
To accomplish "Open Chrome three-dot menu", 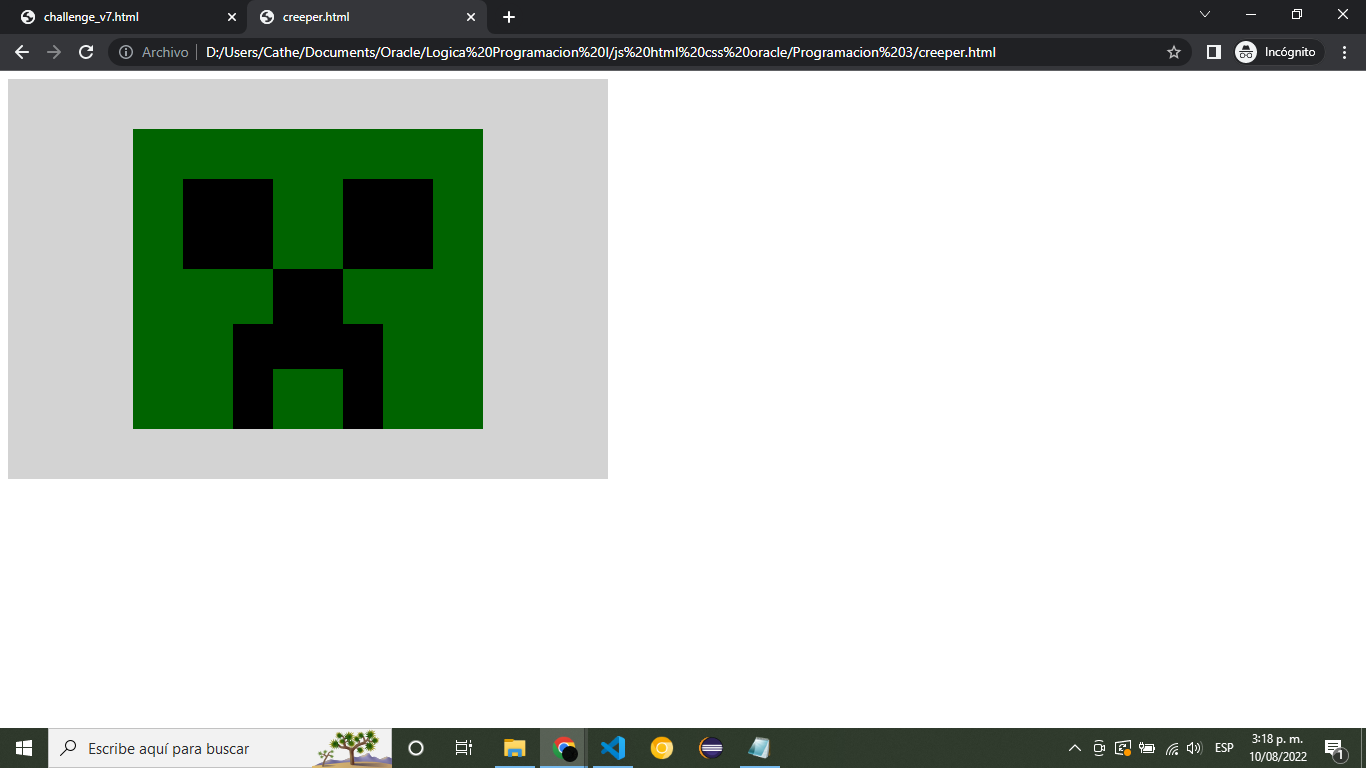I will [1344, 52].
